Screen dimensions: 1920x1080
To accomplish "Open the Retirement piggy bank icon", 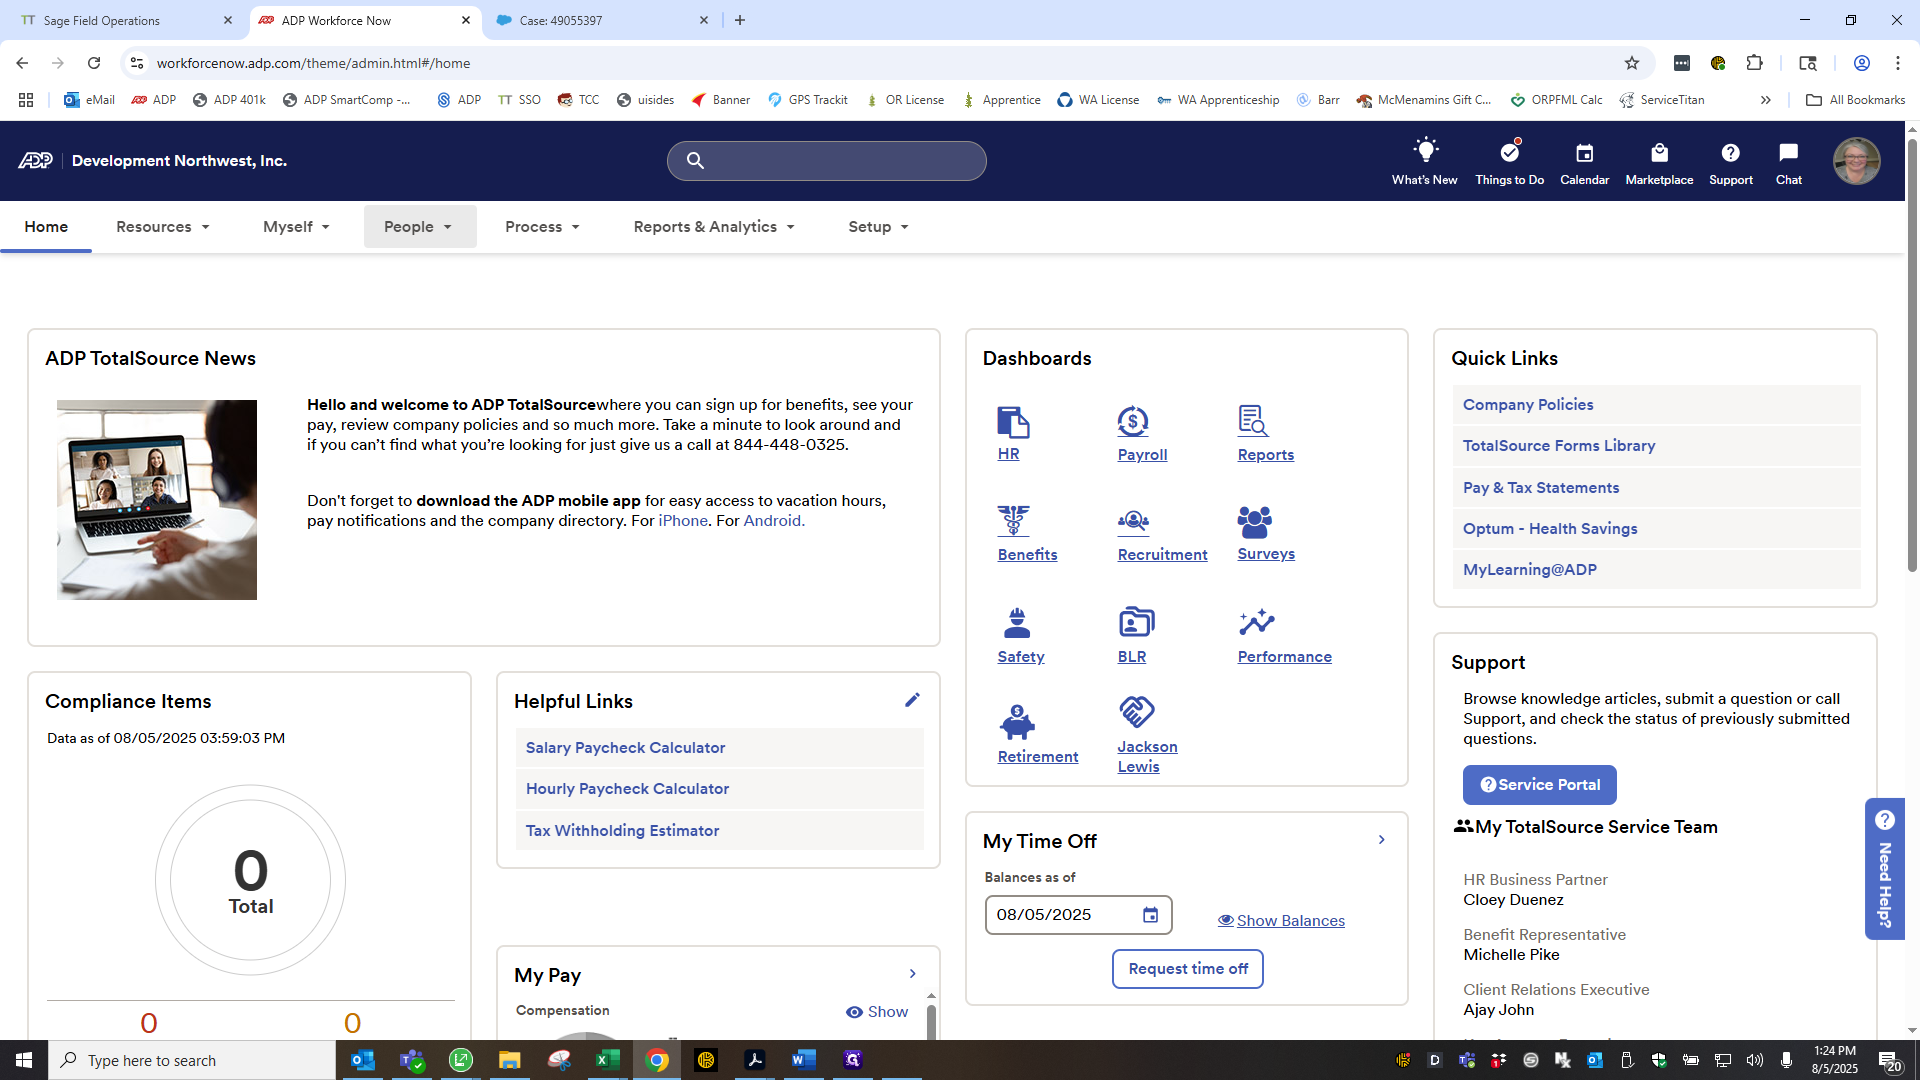I will pos(1017,721).
